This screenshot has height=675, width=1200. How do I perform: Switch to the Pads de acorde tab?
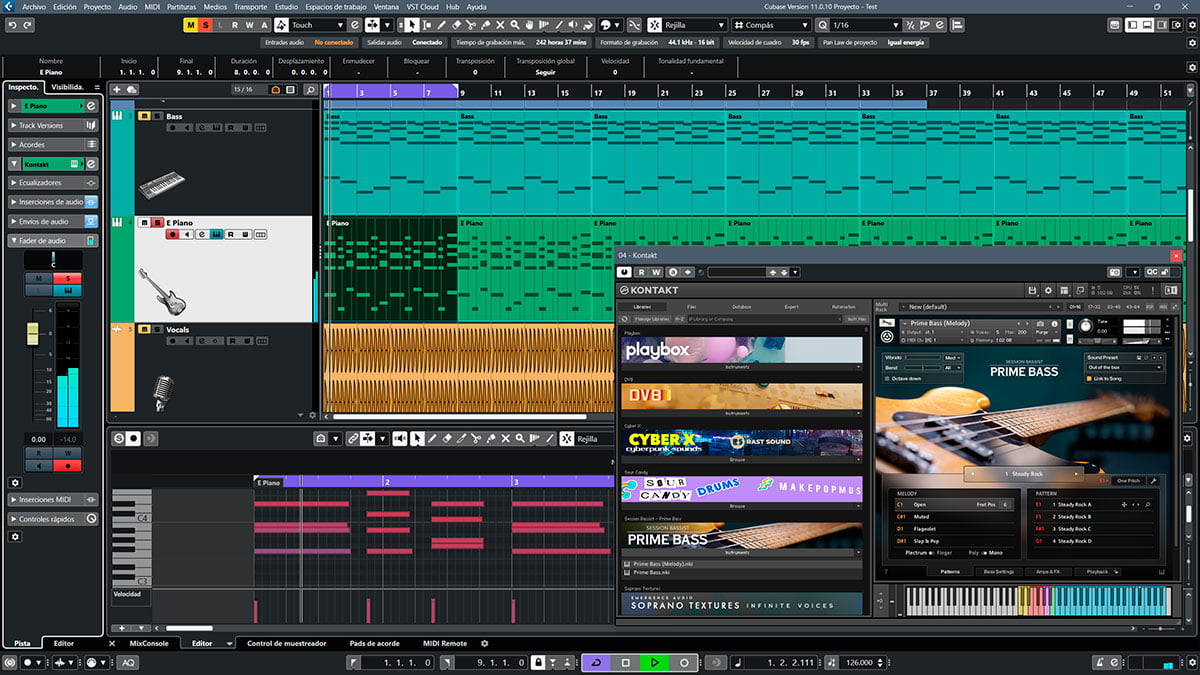click(375, 643)
